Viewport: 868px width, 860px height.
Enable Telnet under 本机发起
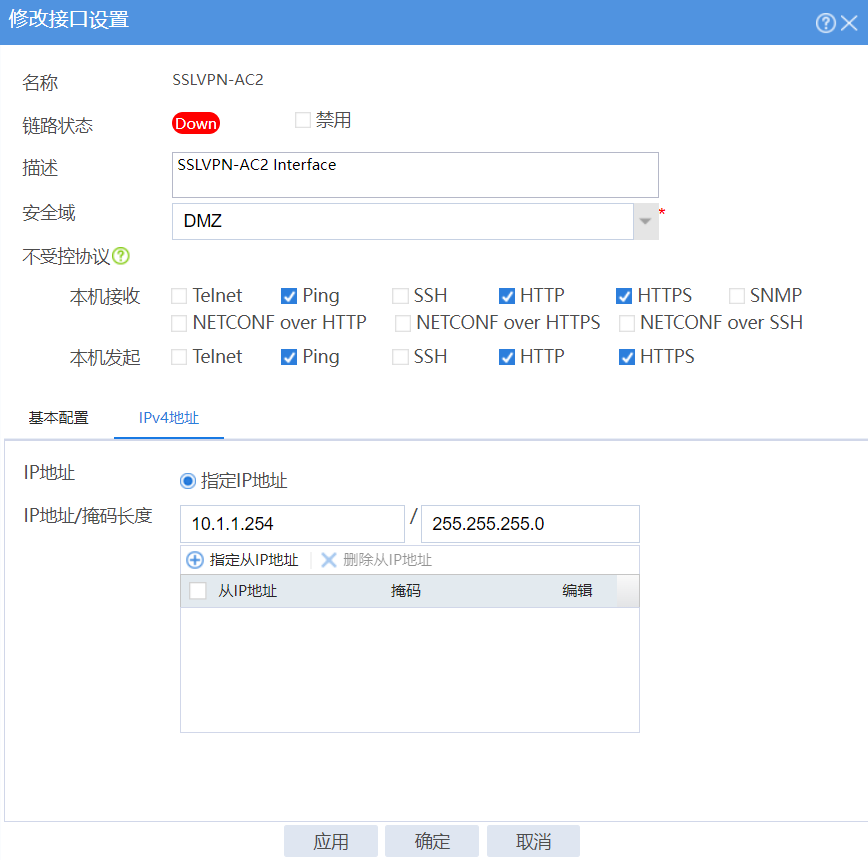(179, 357)
